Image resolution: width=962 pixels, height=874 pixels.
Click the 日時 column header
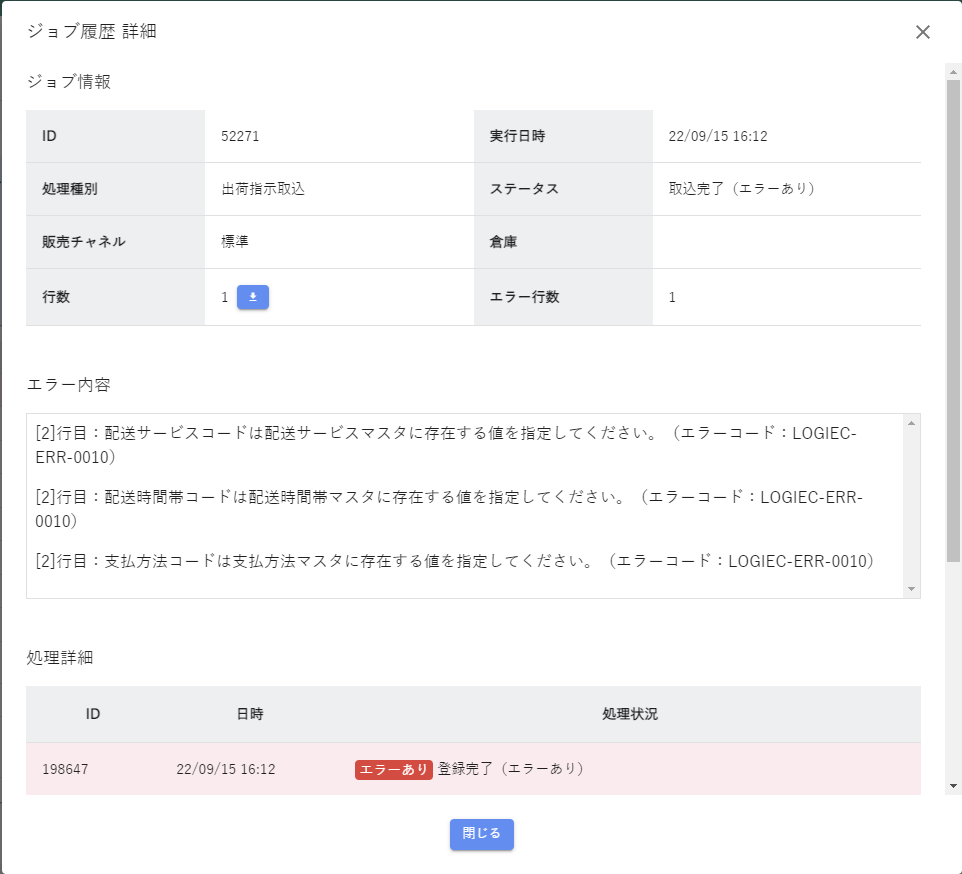pos(250,714)
